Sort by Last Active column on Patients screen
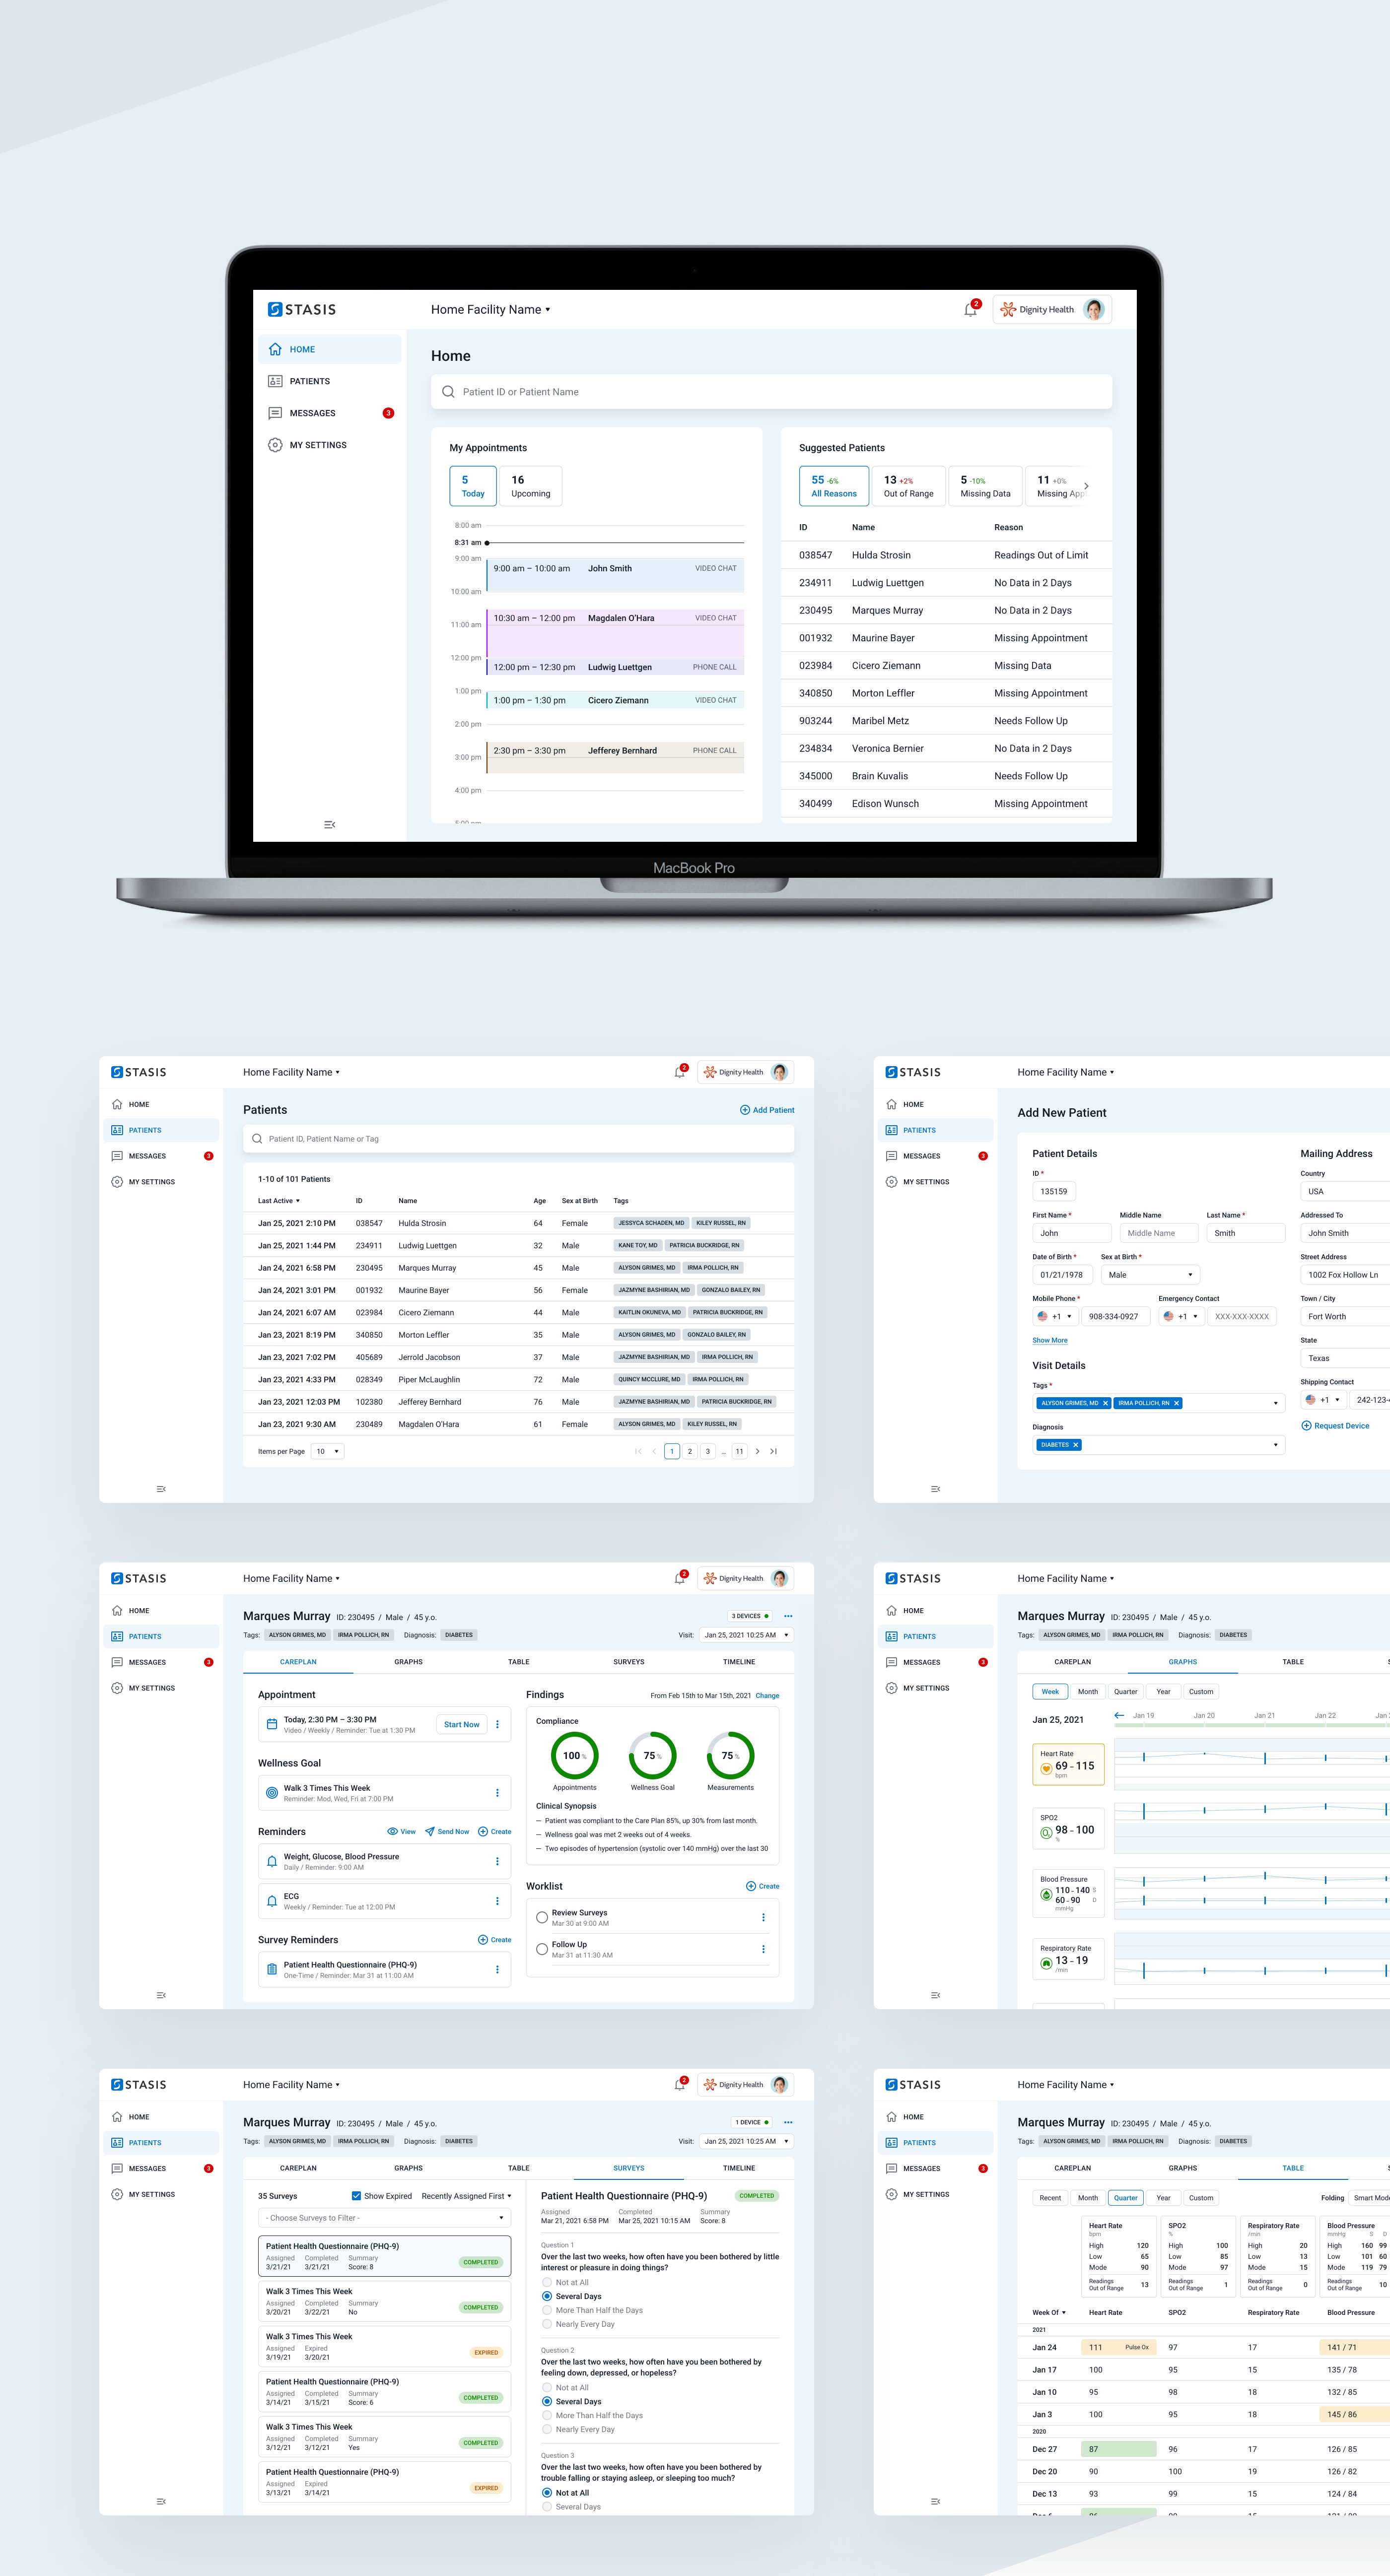Screen dimensions: 1390x2576 [278, 1201]
